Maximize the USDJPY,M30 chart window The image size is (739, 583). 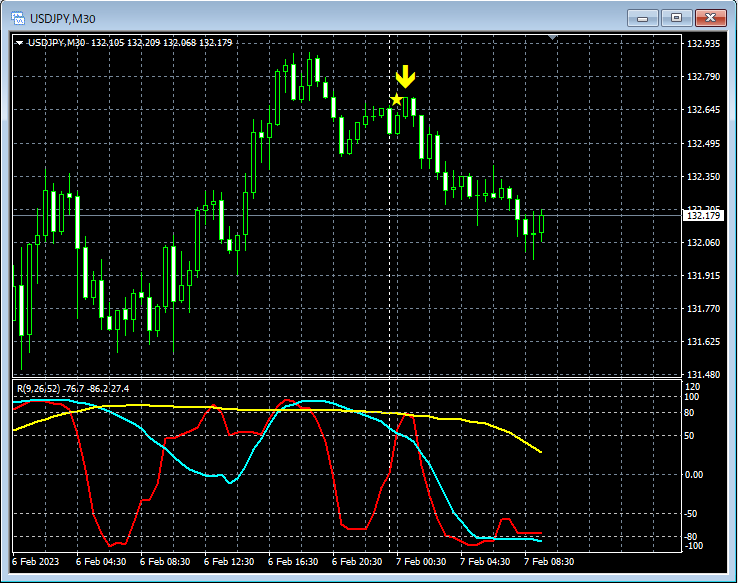coord(676,18)
